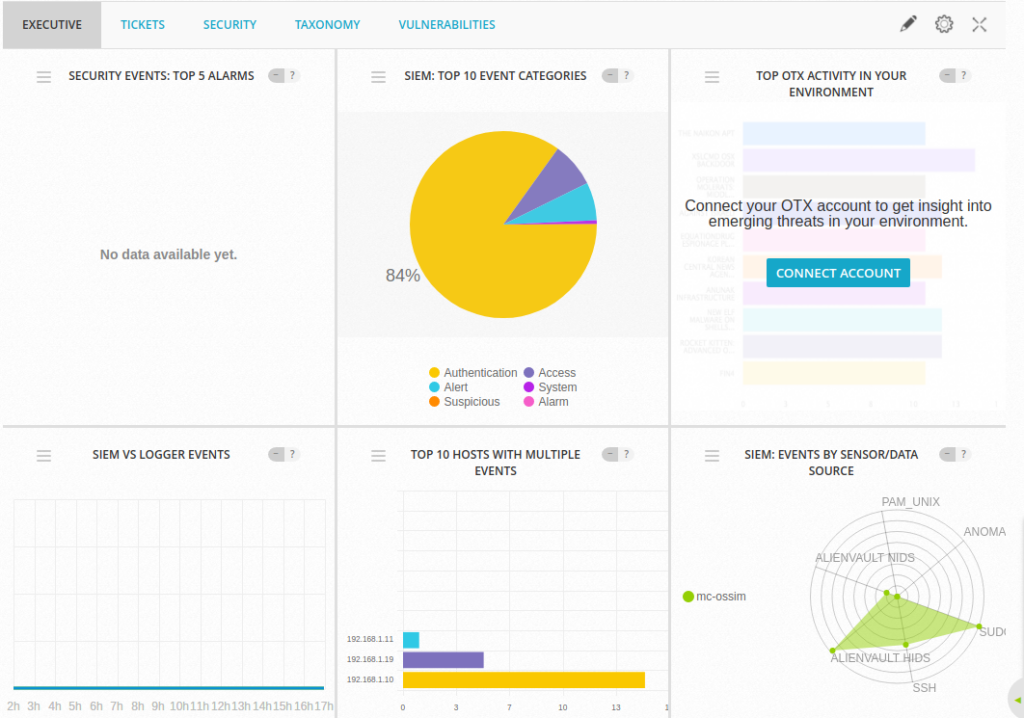The image size is (1024, 718).
Task: Click the fullscreen arrows icon
Action: tap(980, 24)
